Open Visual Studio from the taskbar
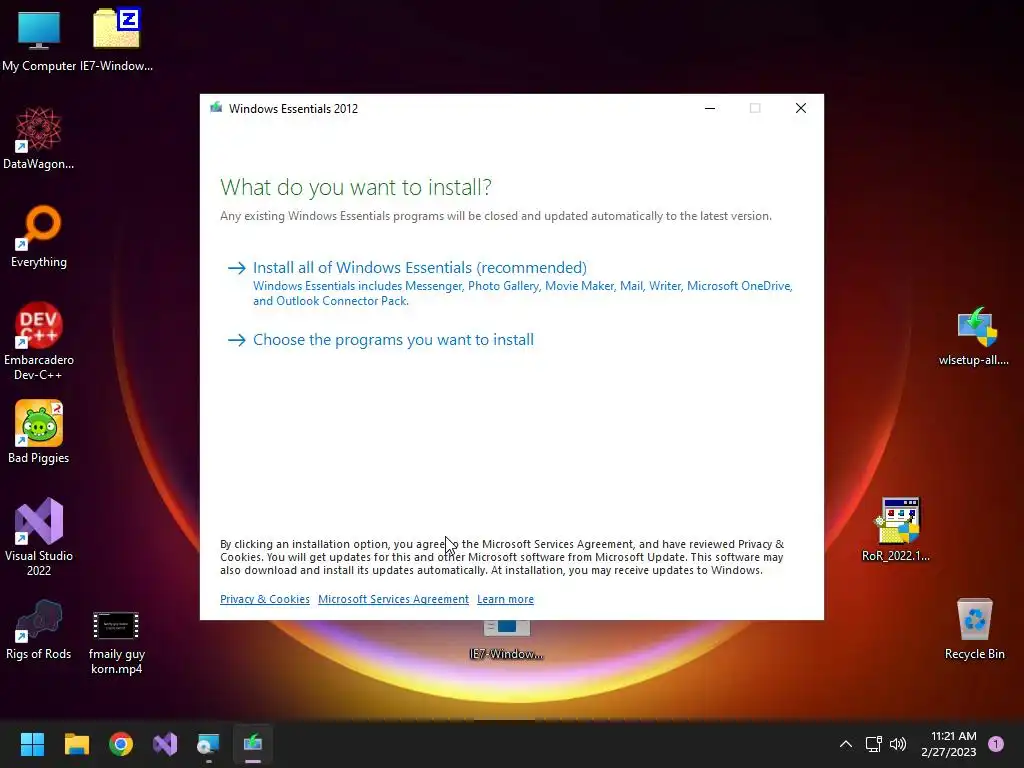 (x=165, y=744)
